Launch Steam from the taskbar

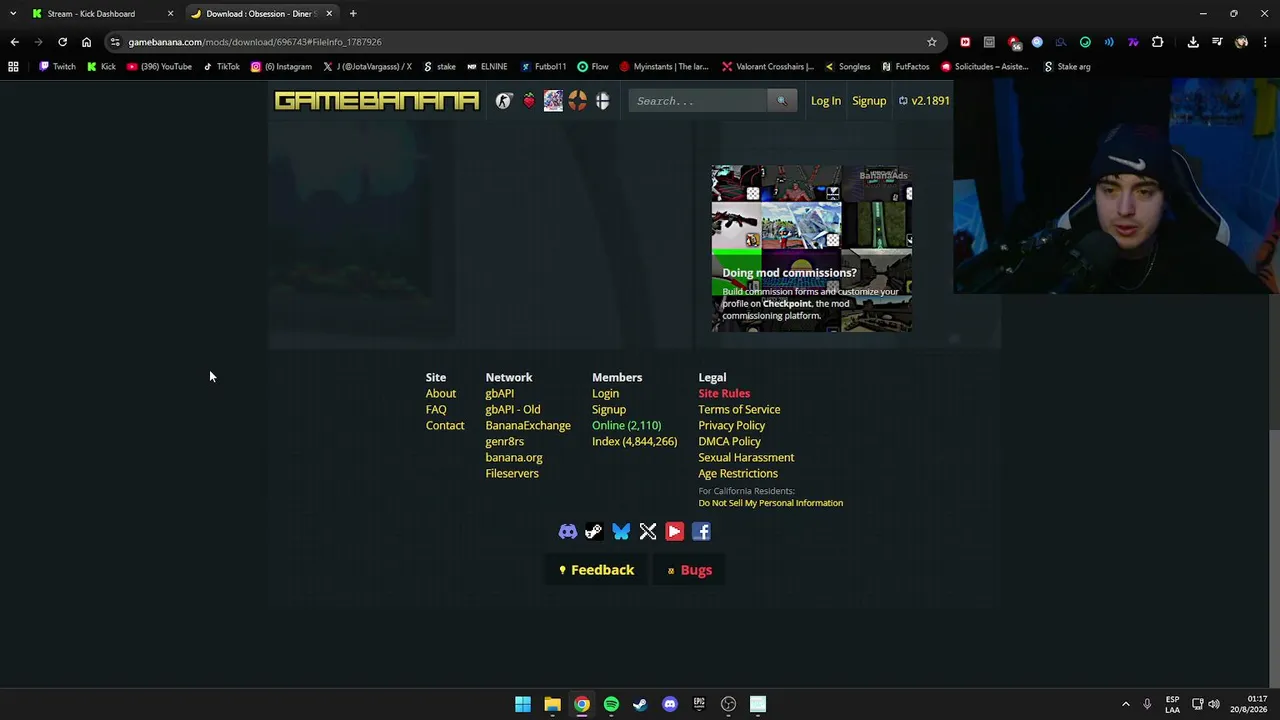click(x=640, y=704)
